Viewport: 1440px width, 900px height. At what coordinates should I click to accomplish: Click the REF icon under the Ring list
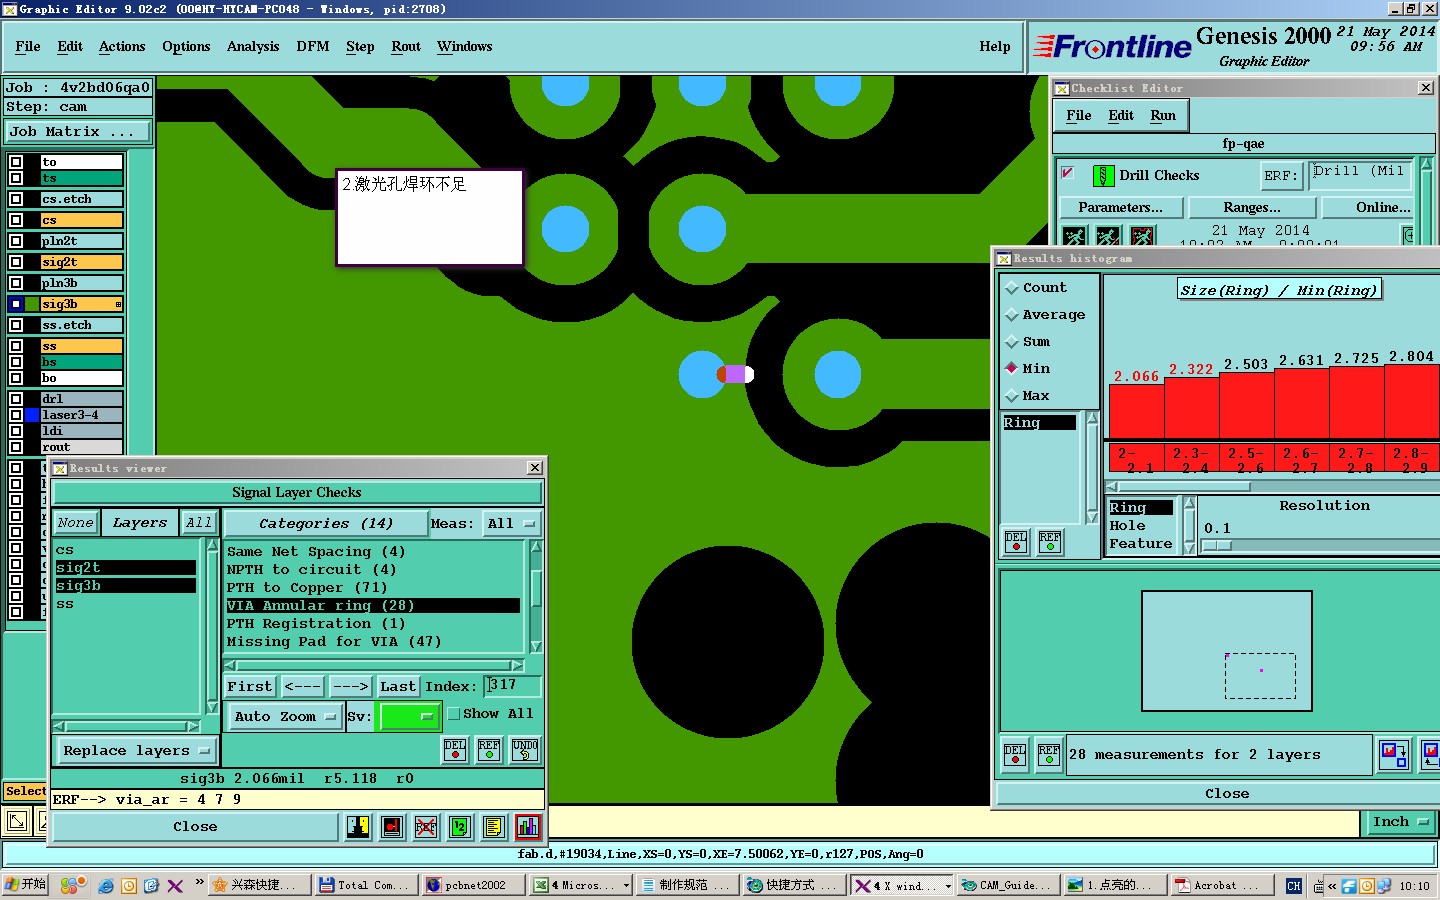[x=1050, y=542]
